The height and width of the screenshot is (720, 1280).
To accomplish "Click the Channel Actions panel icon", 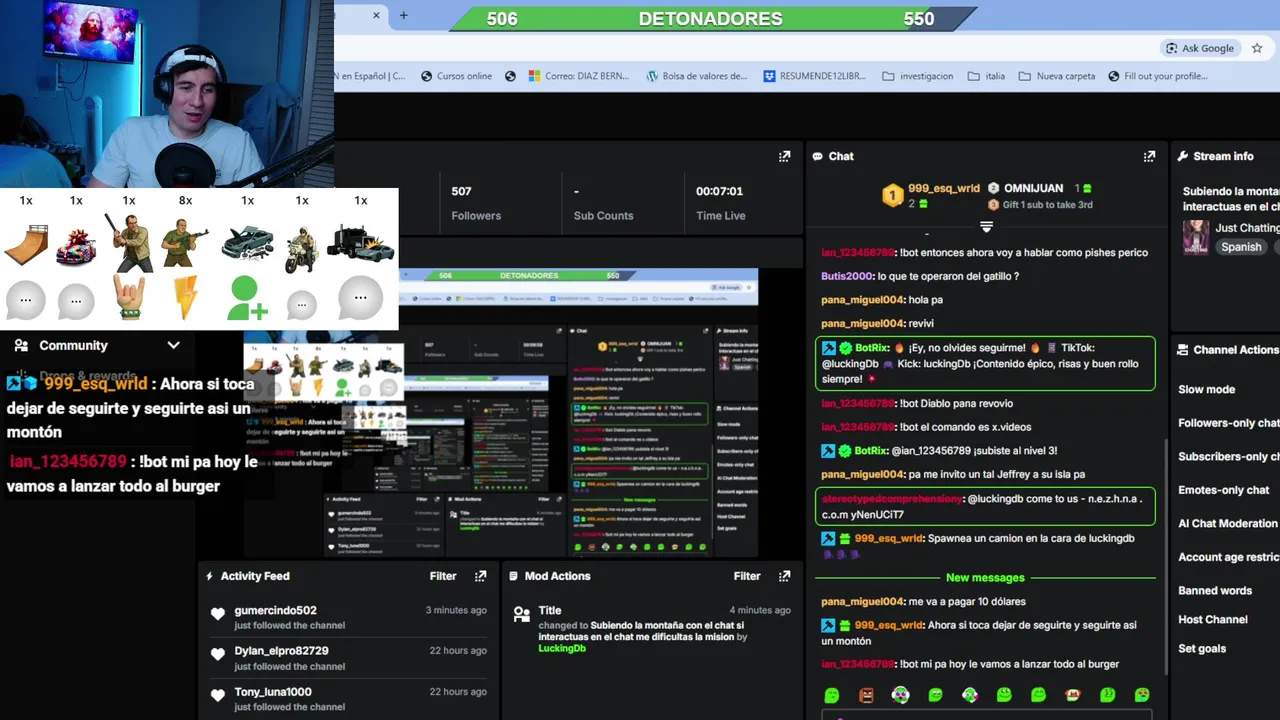I will (x=1183, y=350).
